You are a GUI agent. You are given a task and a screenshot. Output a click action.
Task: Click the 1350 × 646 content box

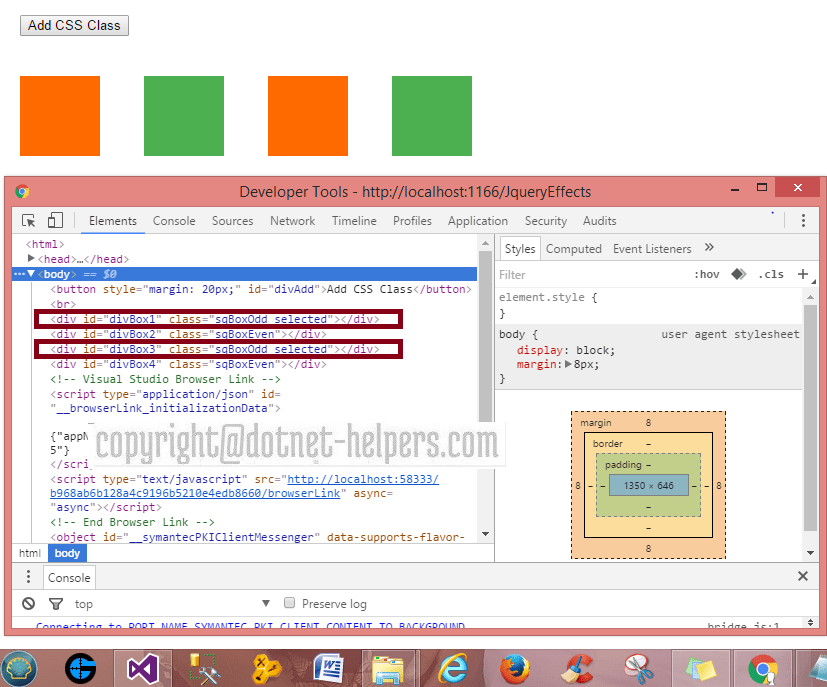click(649, 485)
